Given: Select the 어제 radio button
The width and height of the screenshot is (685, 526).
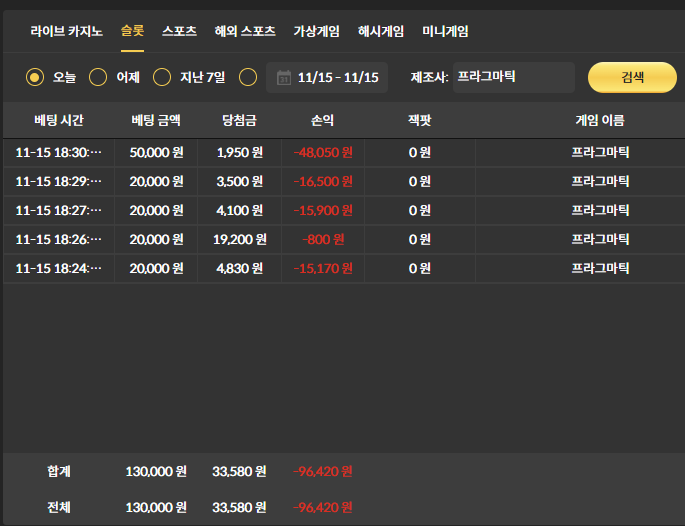Looking at the screenshot, I should tap(99, 77).
